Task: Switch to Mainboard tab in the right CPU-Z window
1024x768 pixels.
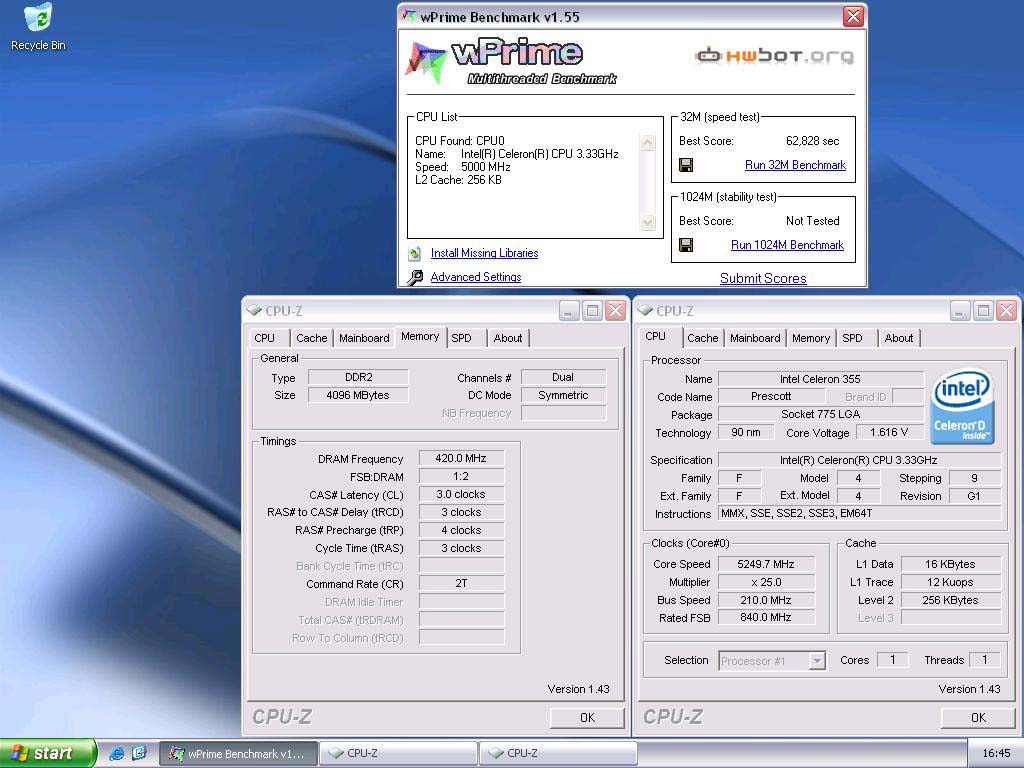Action: [755, 338]
